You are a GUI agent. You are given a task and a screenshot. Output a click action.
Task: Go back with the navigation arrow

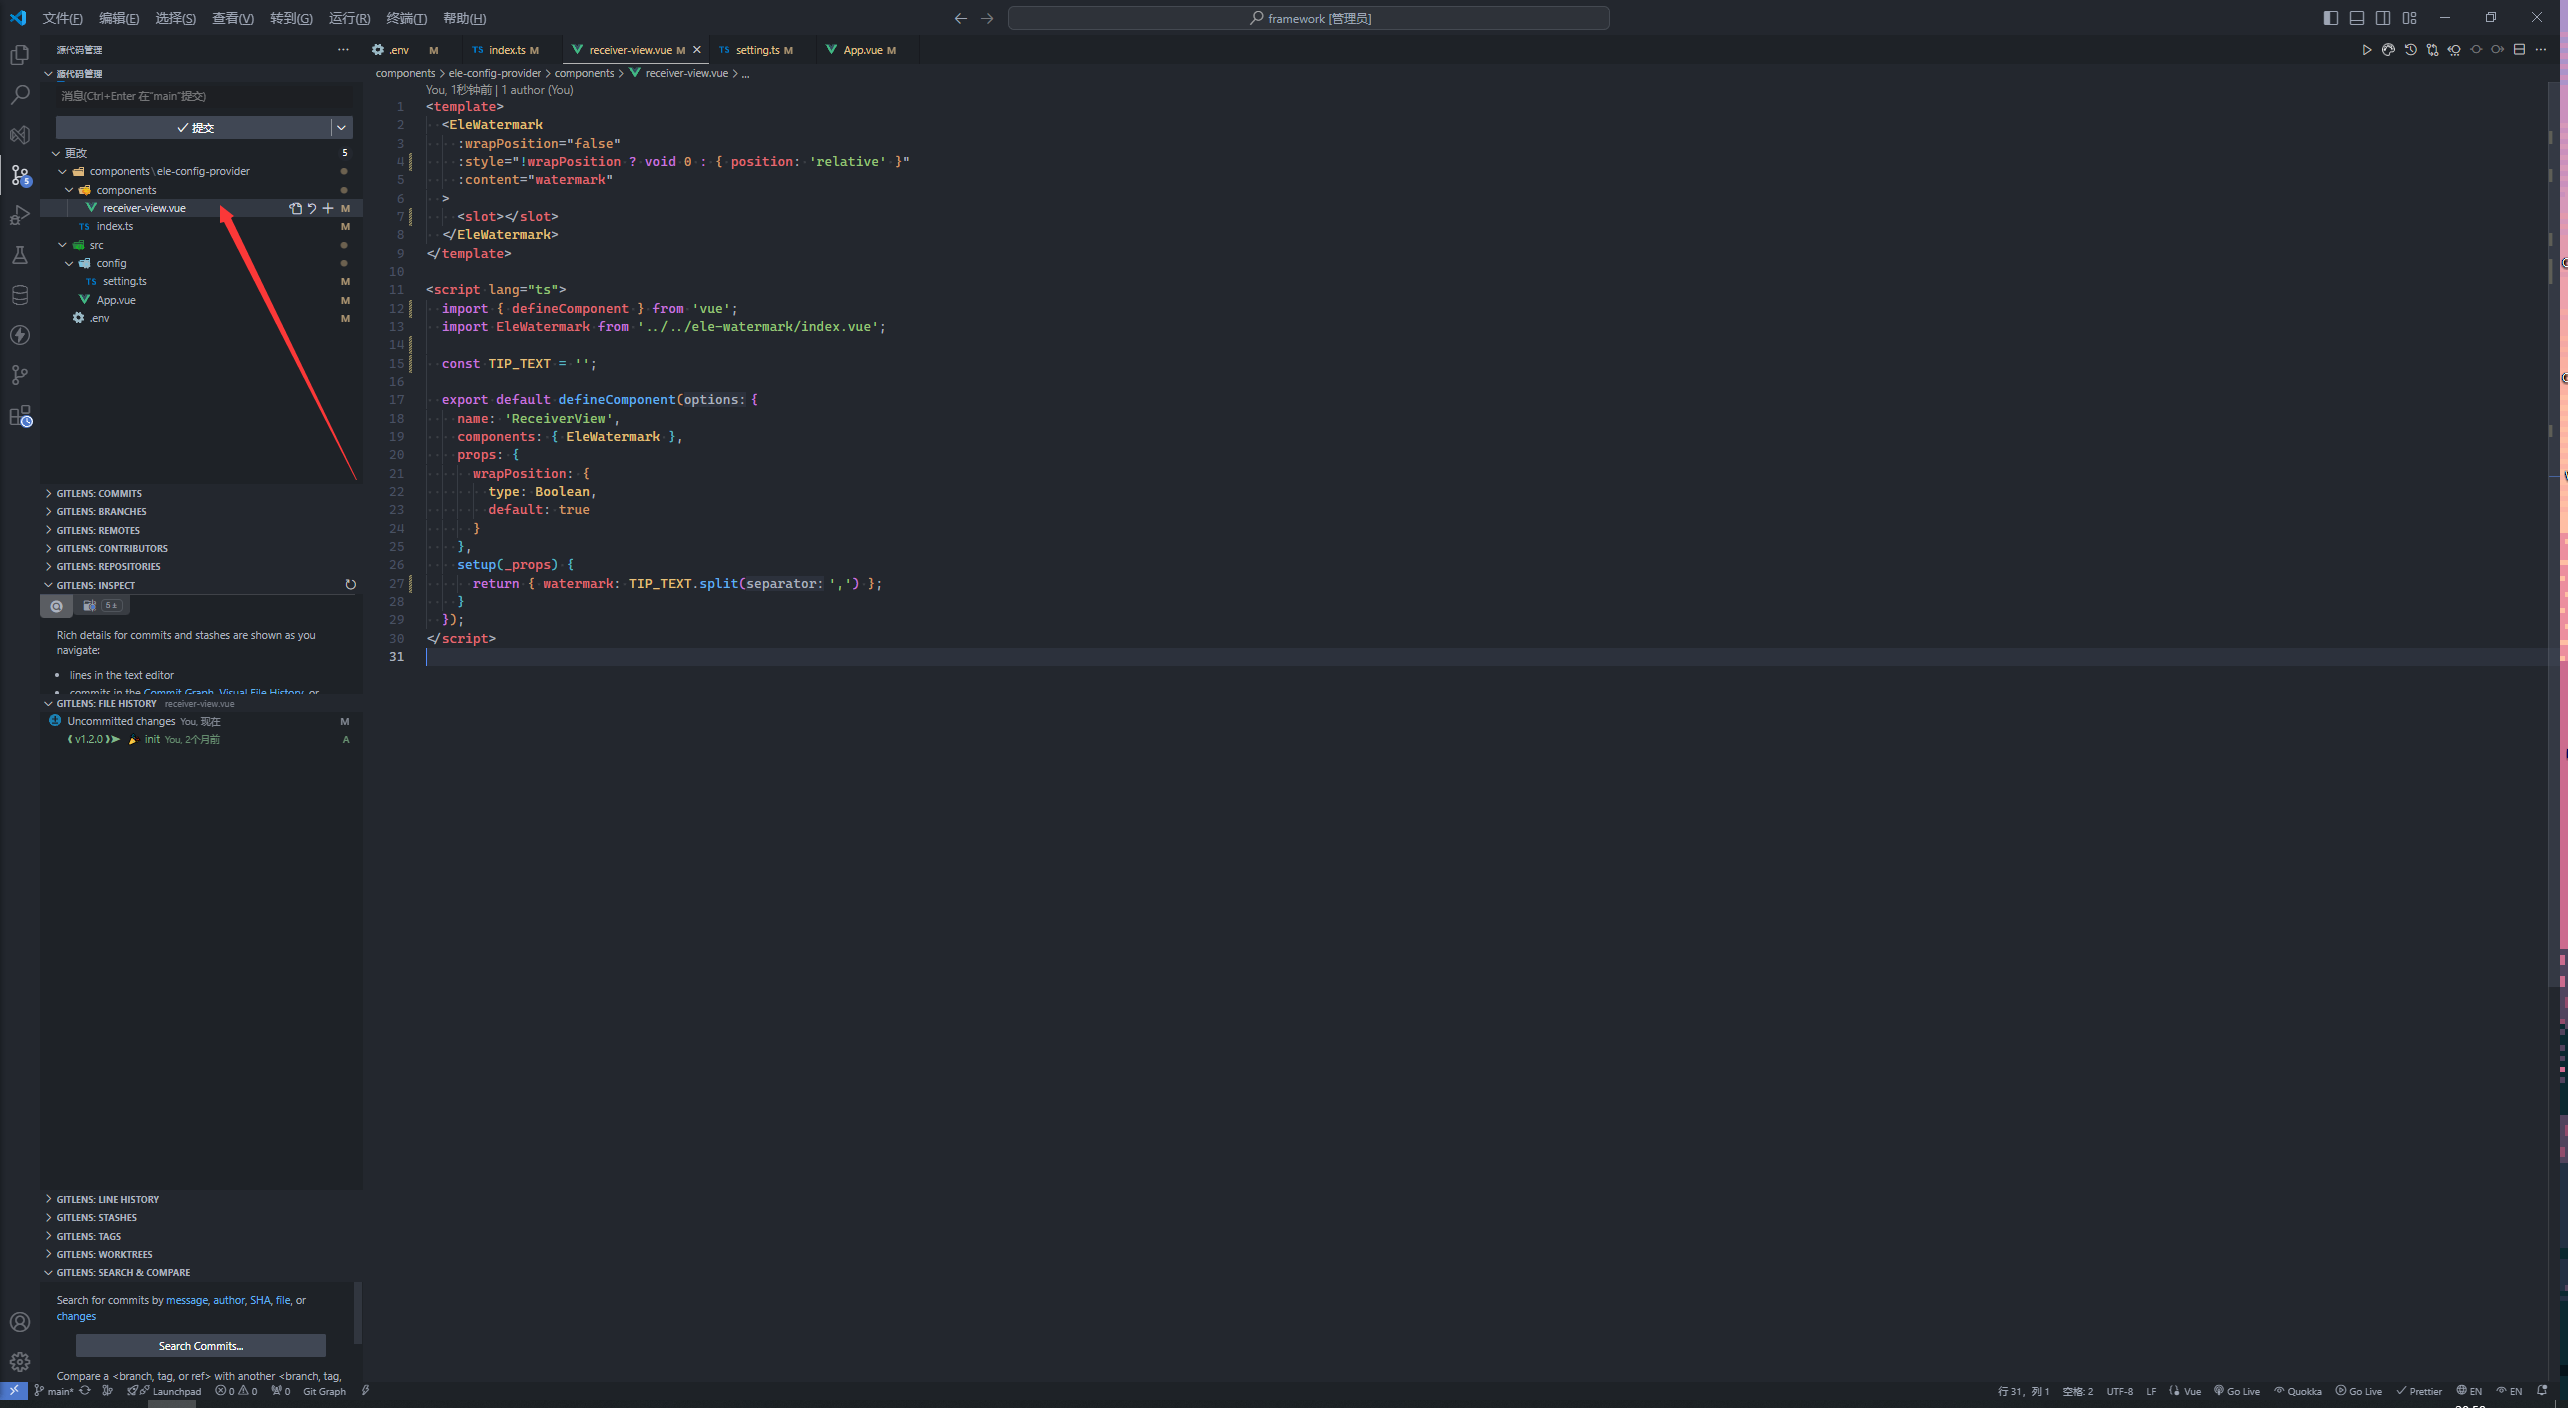960,18
